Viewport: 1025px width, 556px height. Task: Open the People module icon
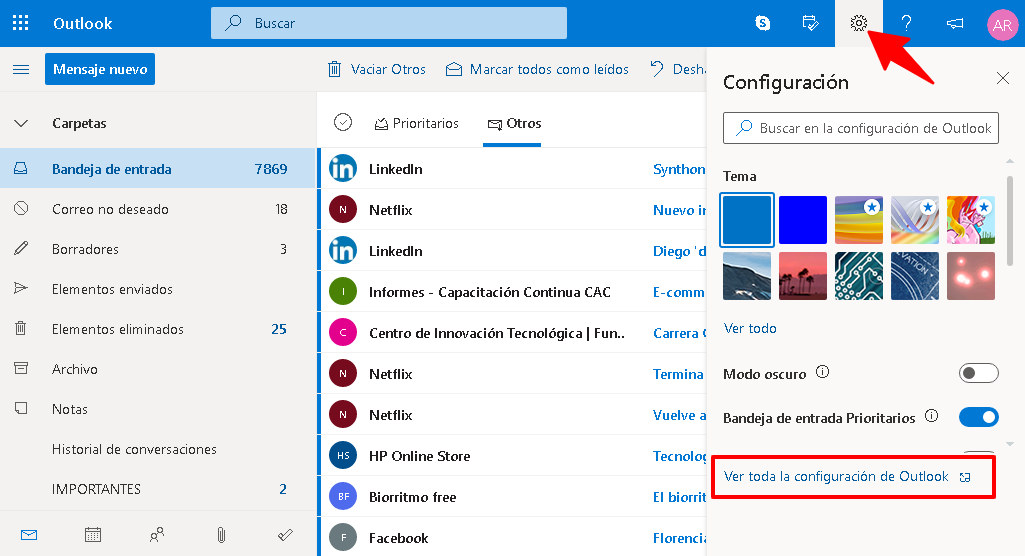point(157,535)
